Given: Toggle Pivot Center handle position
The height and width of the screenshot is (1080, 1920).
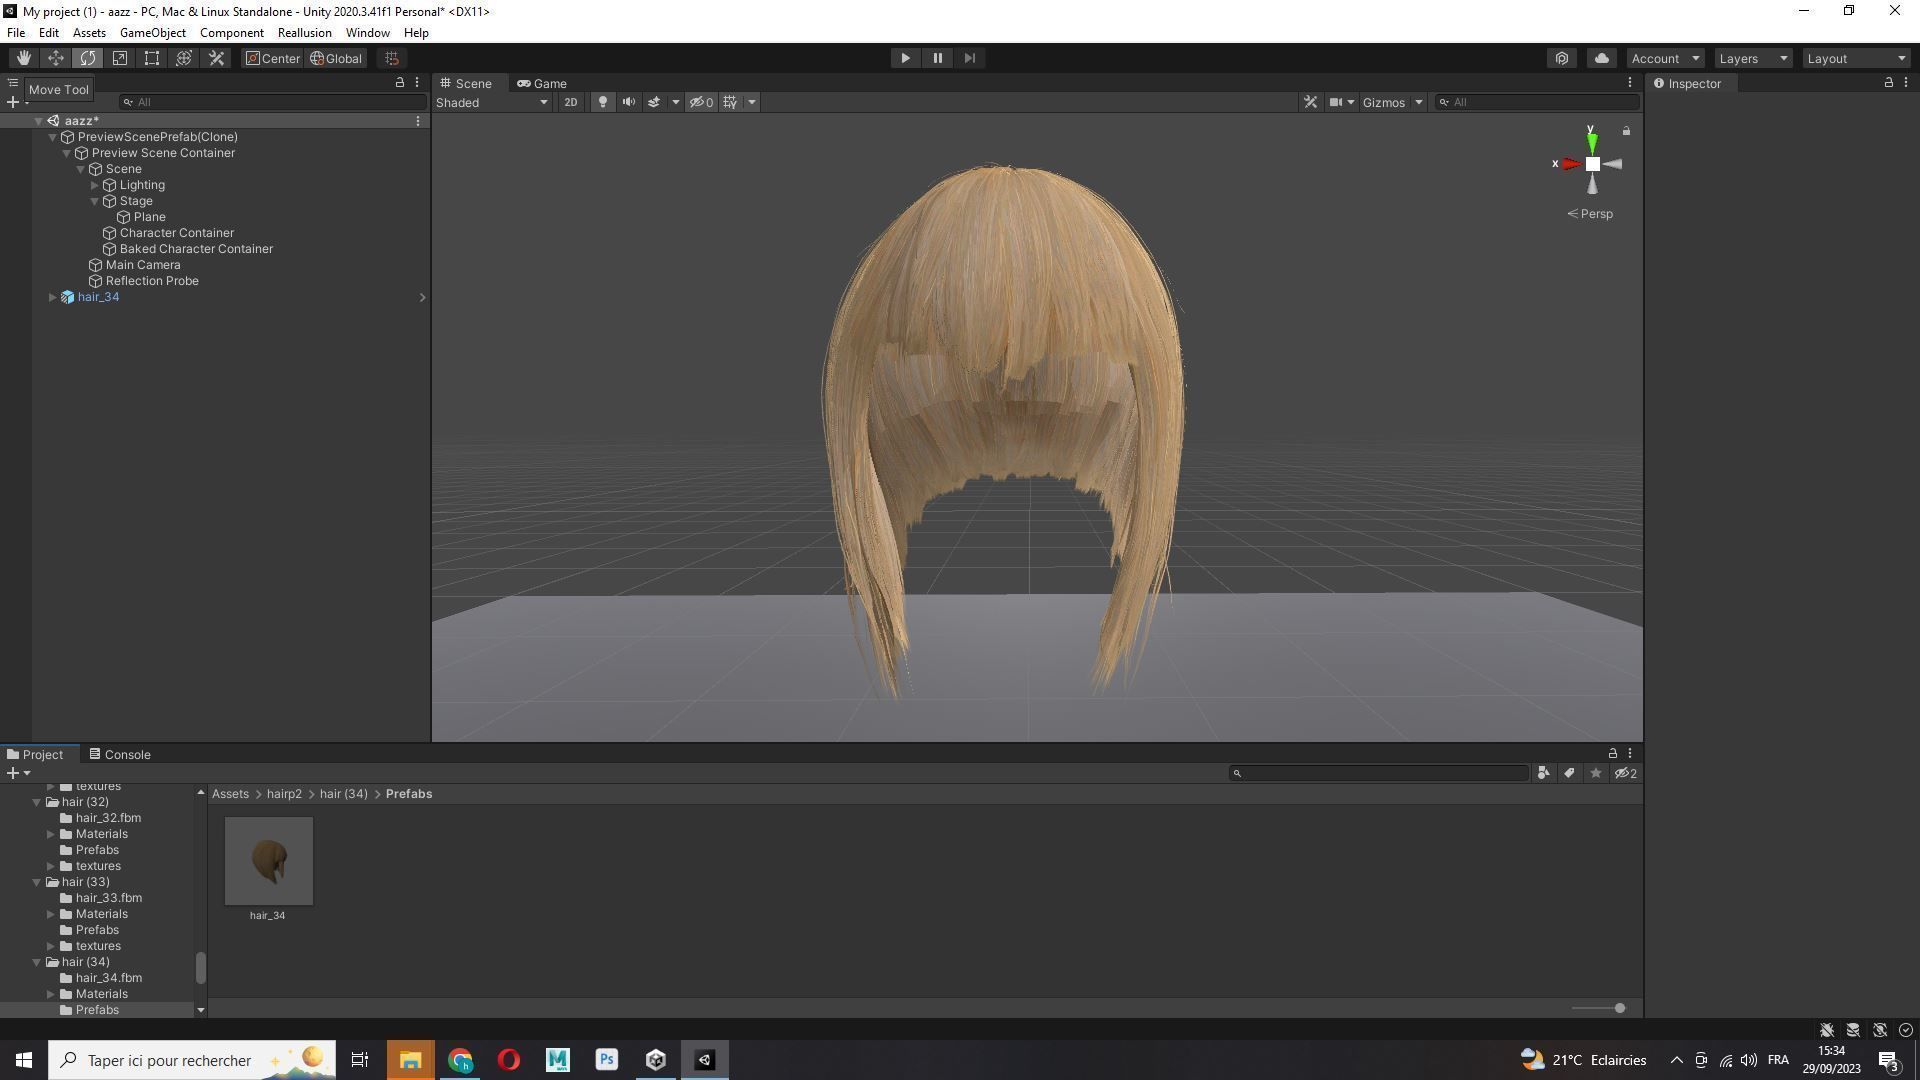Looking at the screenshot, I should tap(273, 58).
